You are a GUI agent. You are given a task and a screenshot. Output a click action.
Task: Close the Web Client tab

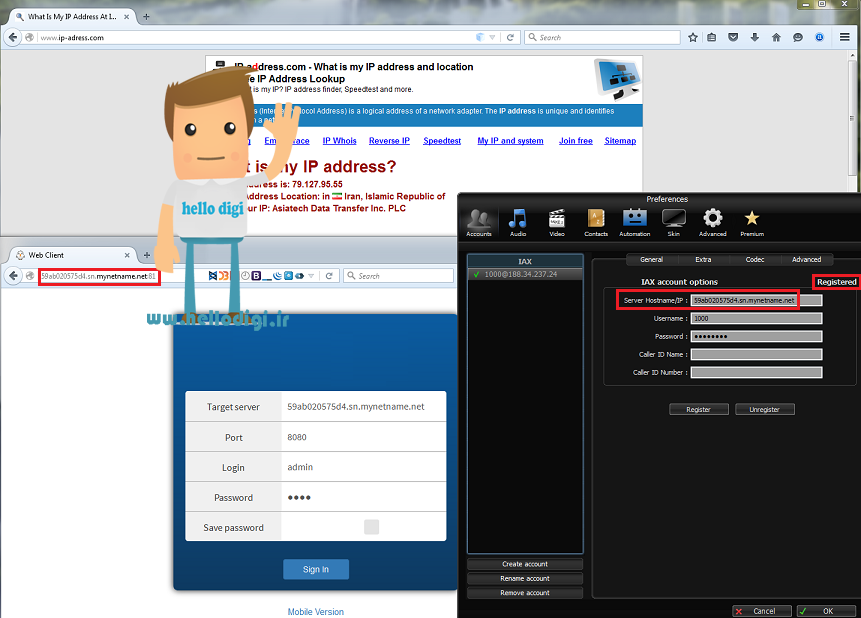(x=127, y=255)
